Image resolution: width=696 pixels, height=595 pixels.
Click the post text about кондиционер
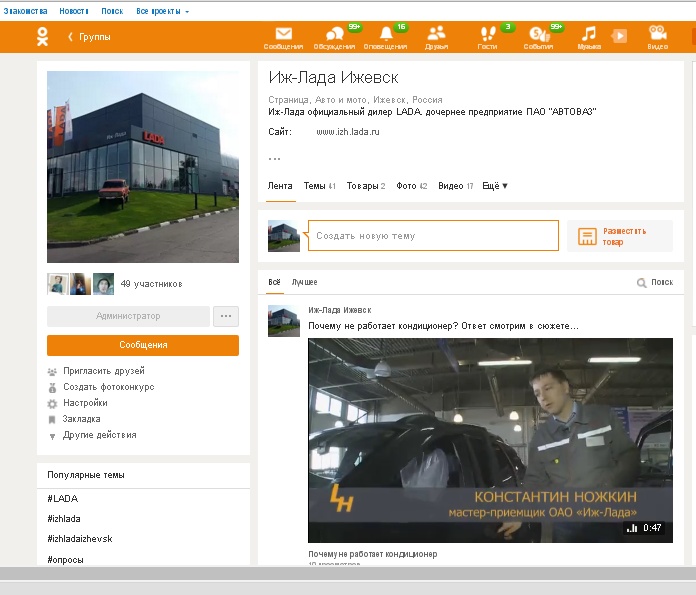443,326
